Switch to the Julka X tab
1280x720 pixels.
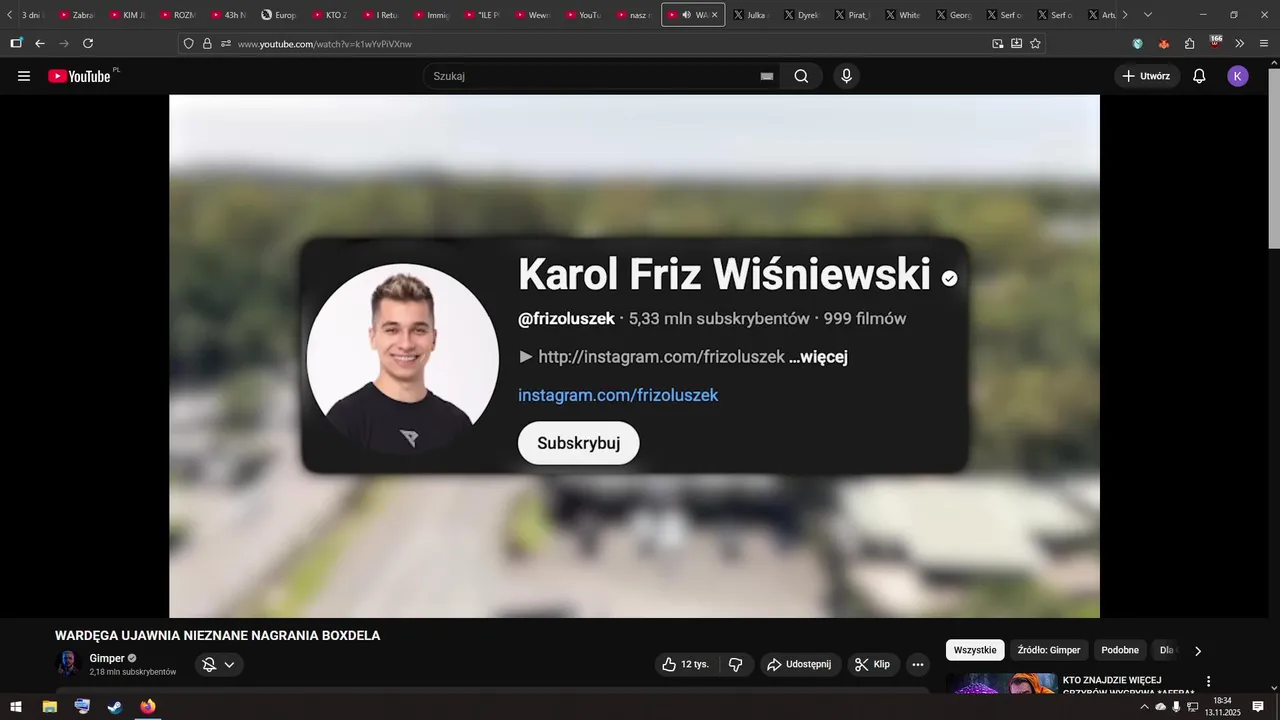[x=751, y=15]
